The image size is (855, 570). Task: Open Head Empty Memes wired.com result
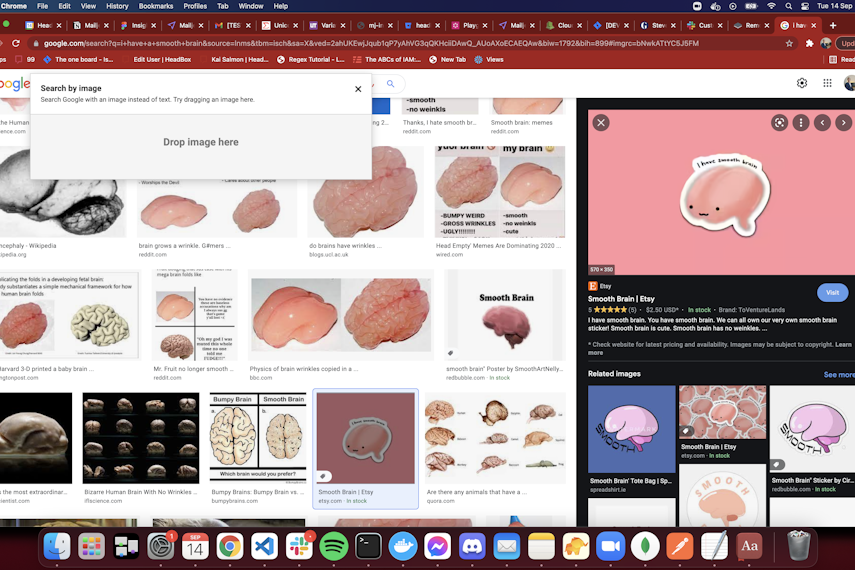pyautogui.click(x=499, y=191)
